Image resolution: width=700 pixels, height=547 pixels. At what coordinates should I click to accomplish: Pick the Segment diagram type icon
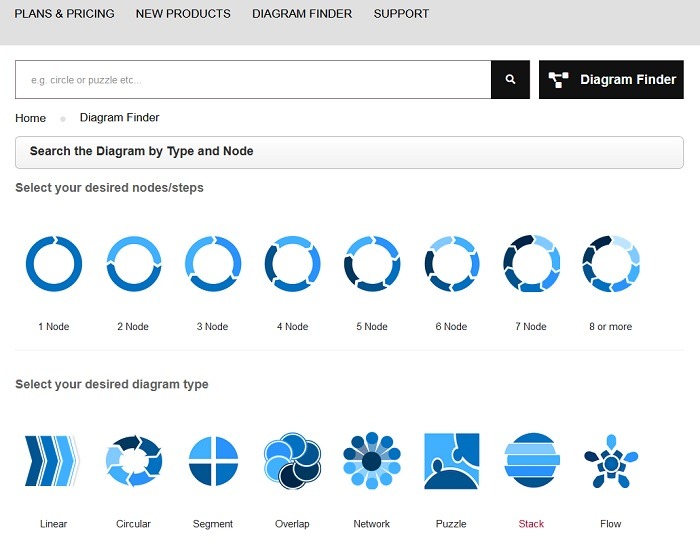(x=213, y=461)
